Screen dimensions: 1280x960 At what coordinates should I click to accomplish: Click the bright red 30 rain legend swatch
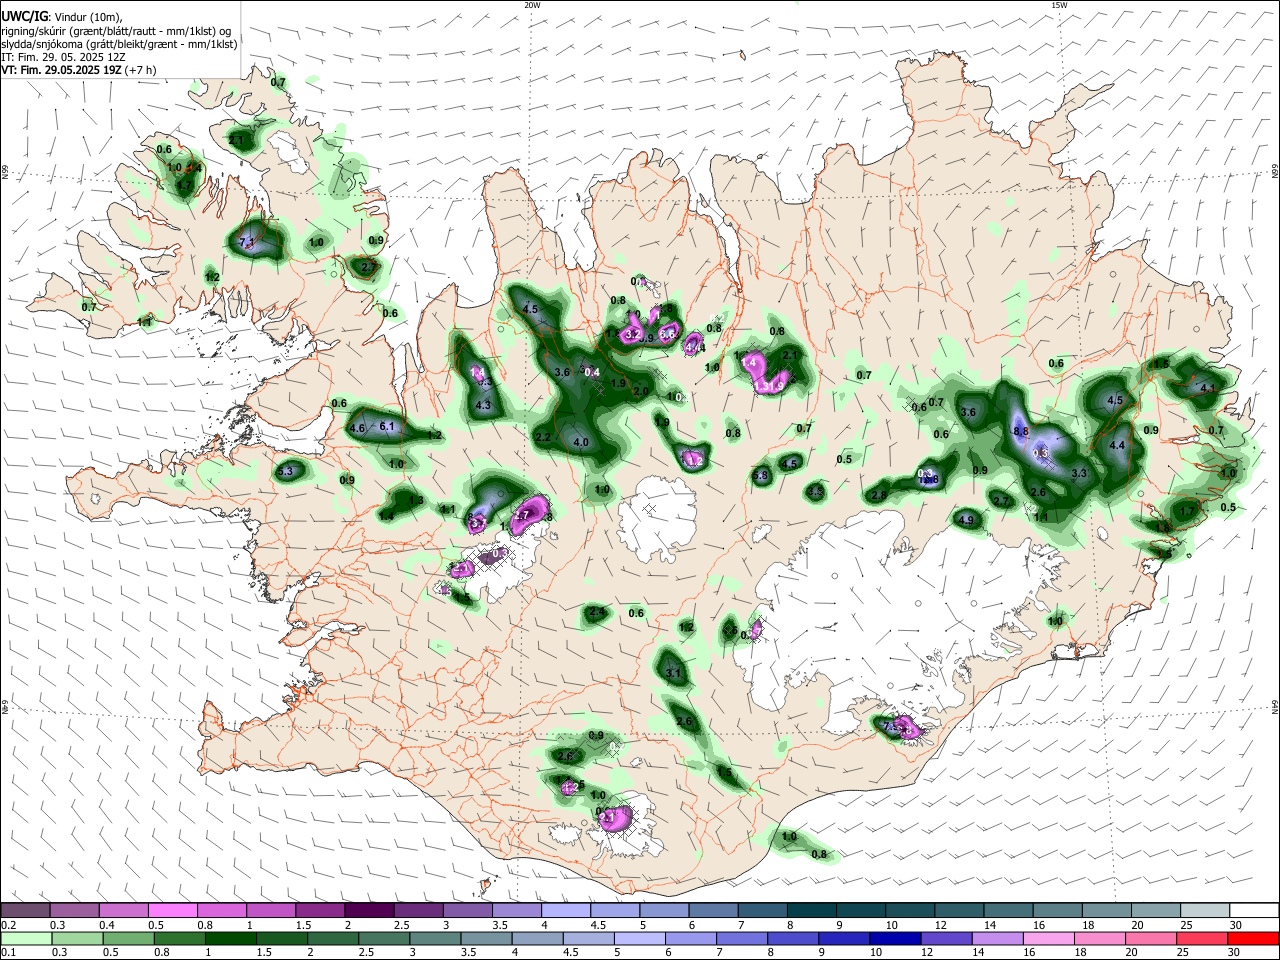1253,938
